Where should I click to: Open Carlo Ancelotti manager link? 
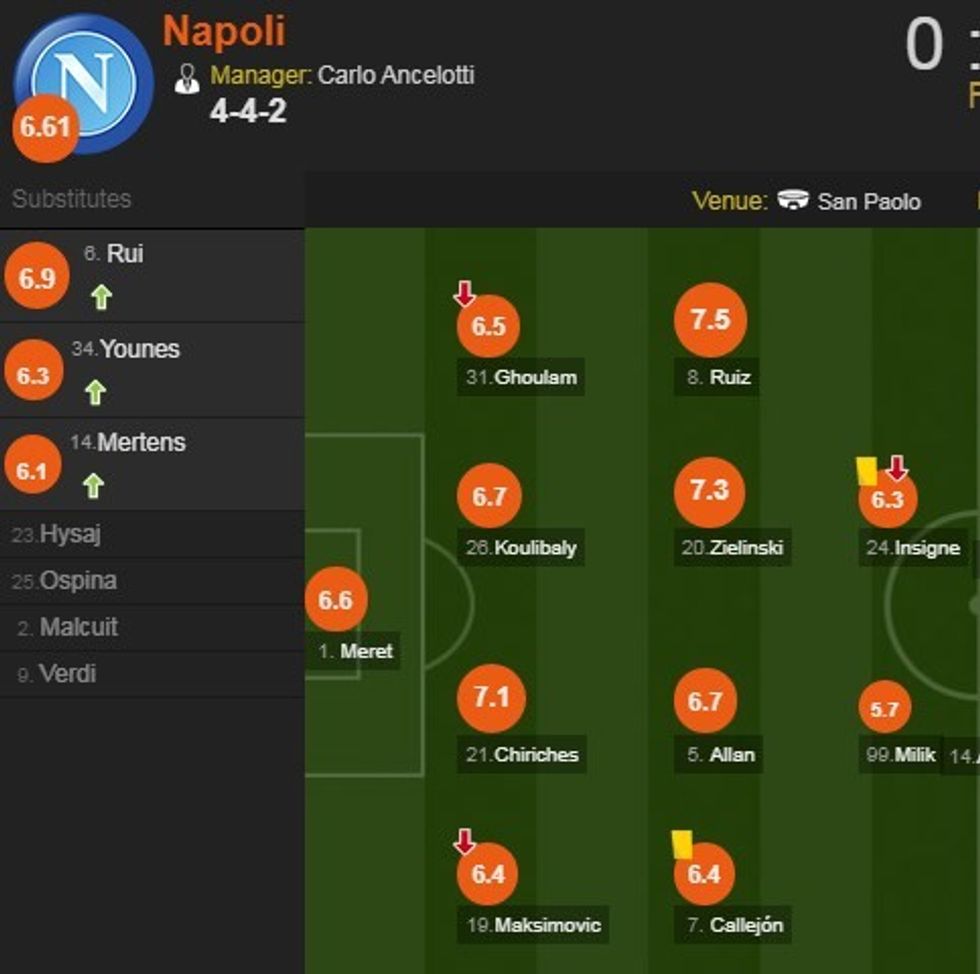[395, 75]
